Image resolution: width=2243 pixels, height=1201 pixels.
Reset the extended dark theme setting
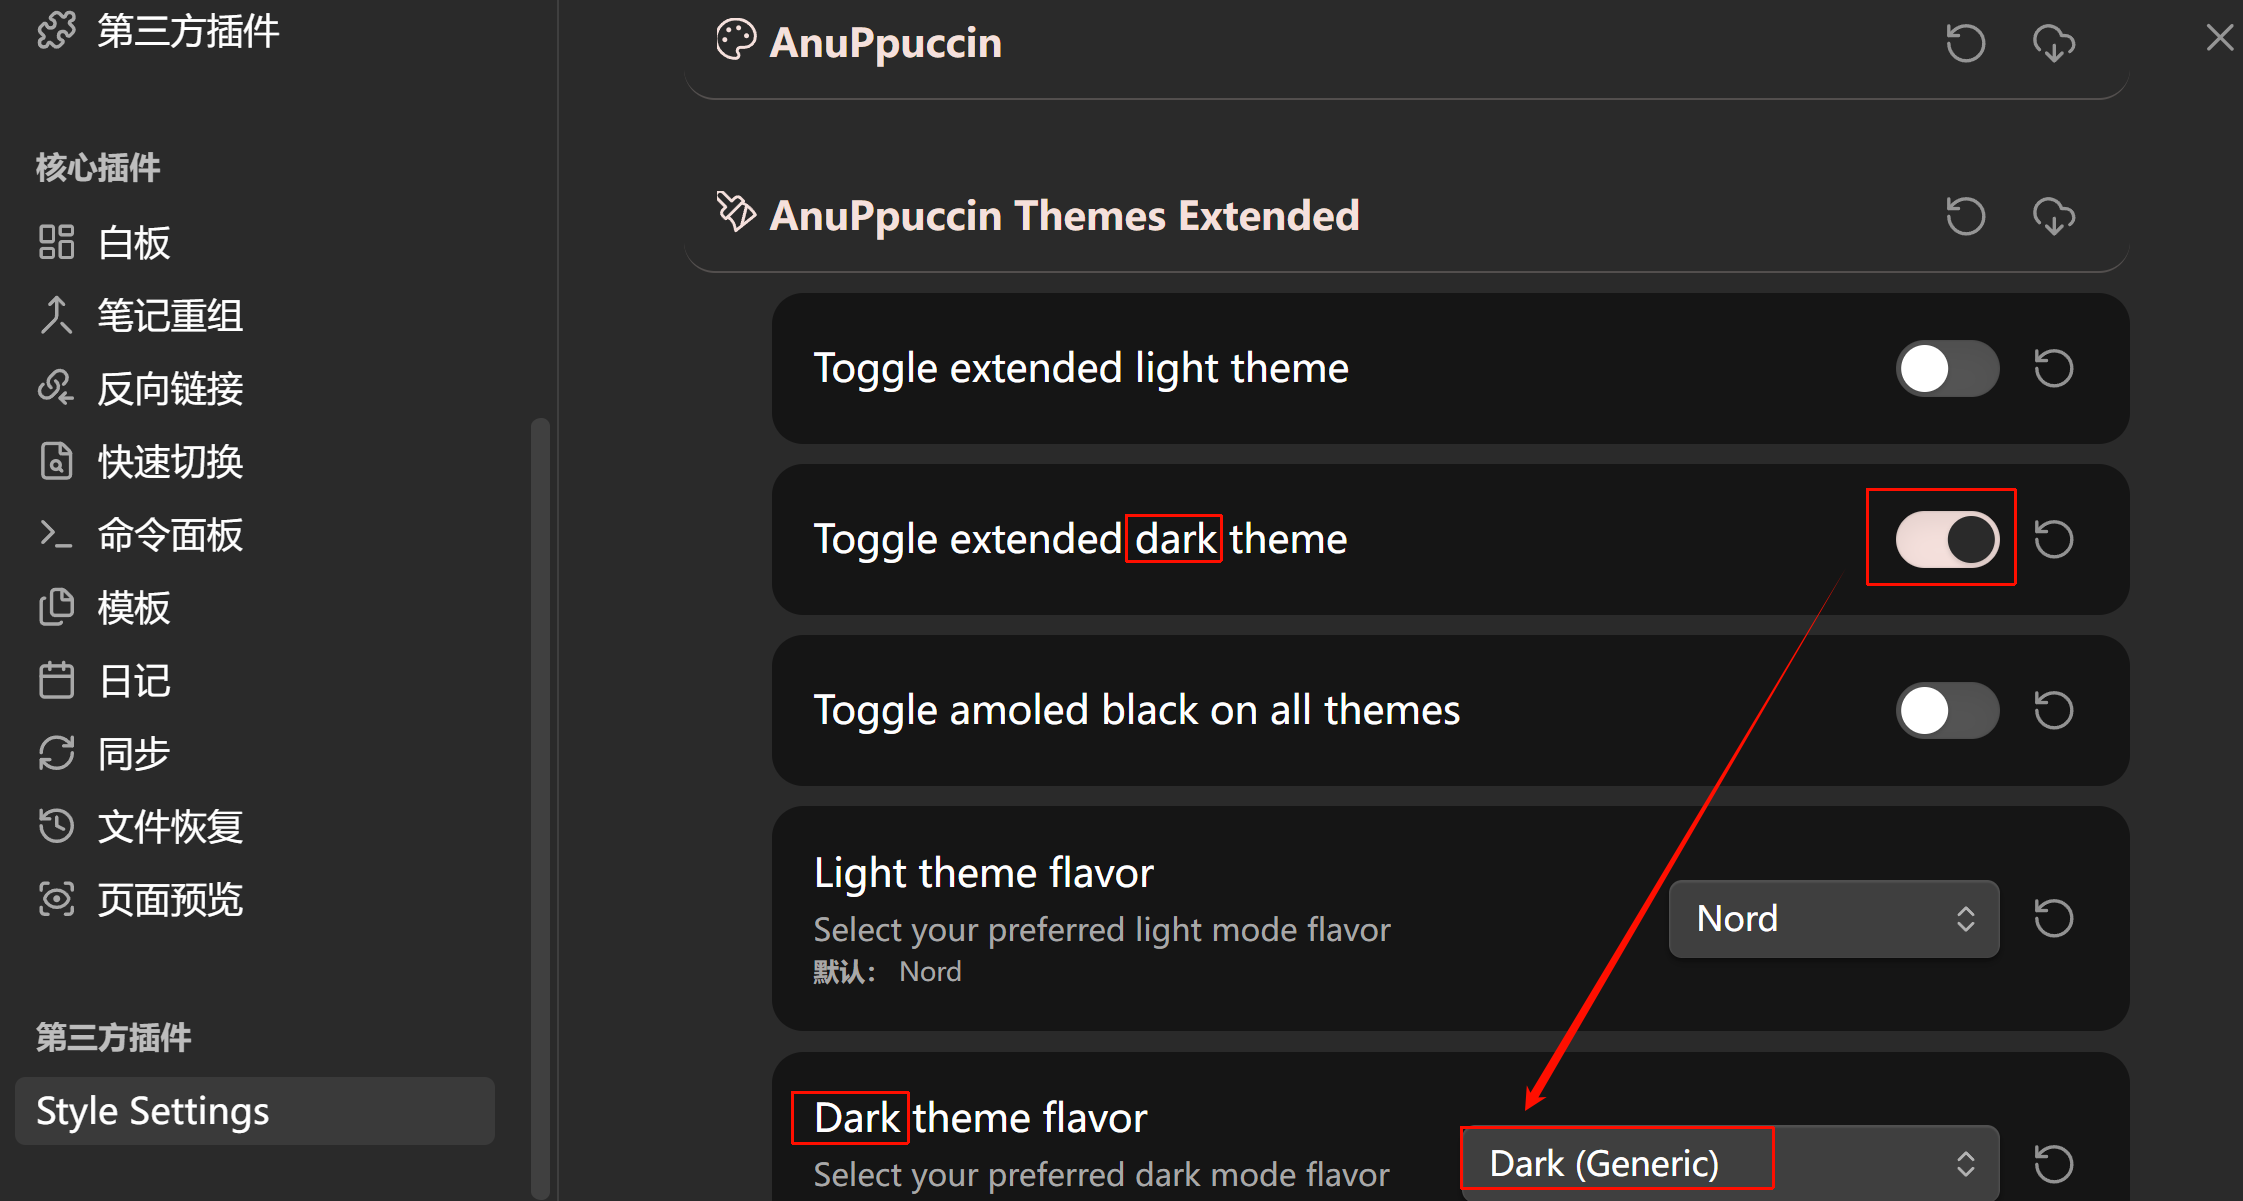[2053, 539]
